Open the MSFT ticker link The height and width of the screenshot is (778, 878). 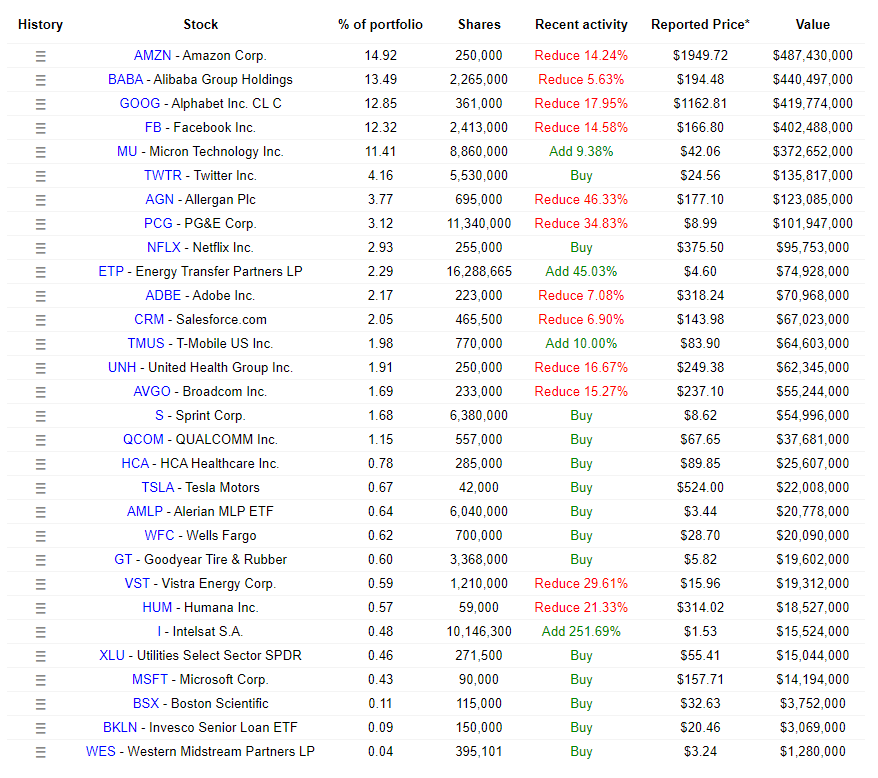coord(150,680)
